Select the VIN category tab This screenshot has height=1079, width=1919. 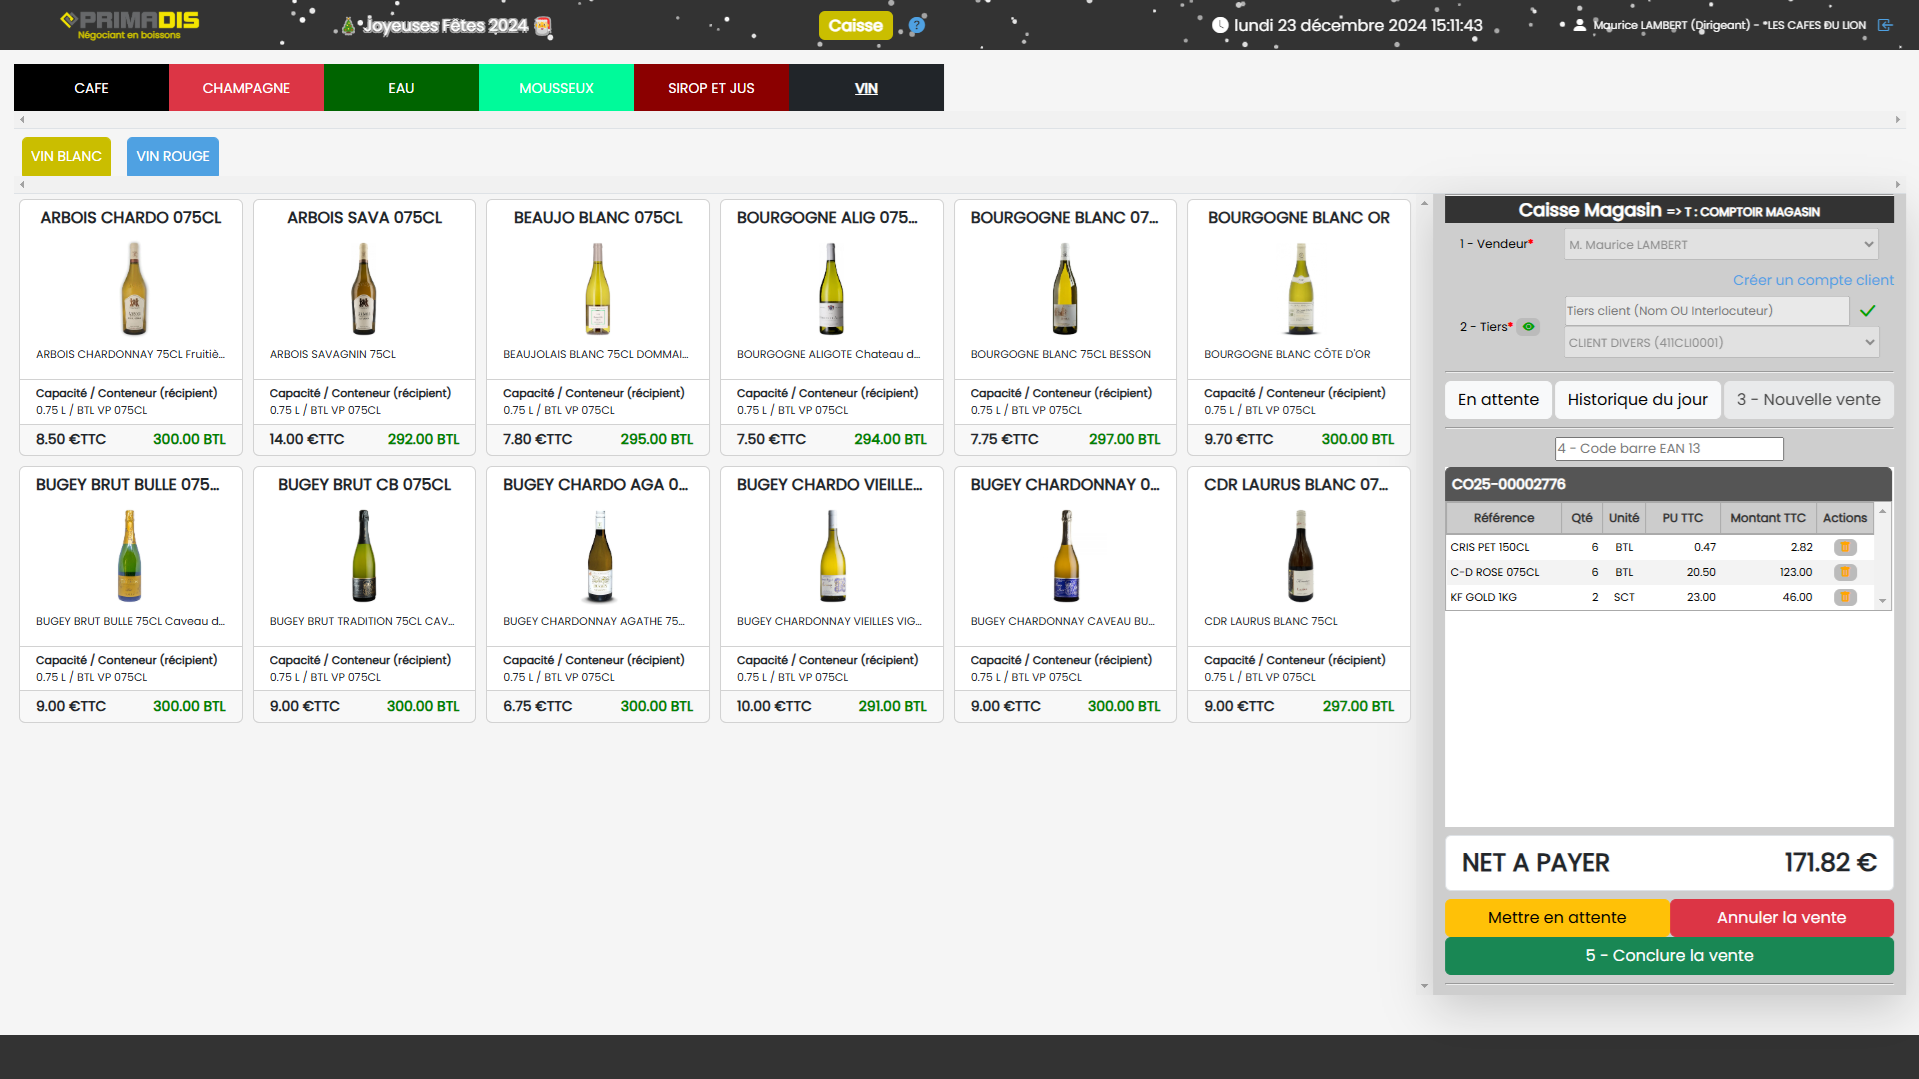click(x=866, y=88)
